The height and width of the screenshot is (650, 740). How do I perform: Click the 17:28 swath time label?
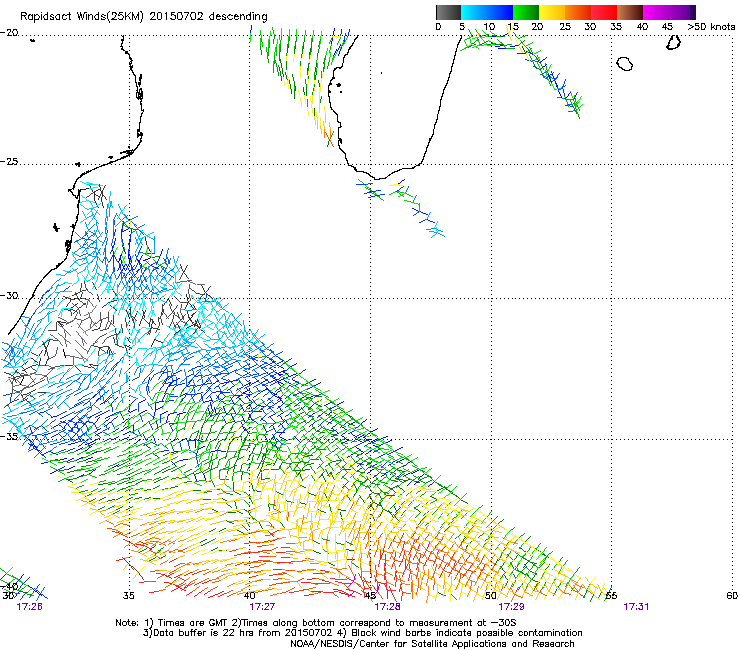click(x=387, y=607)
